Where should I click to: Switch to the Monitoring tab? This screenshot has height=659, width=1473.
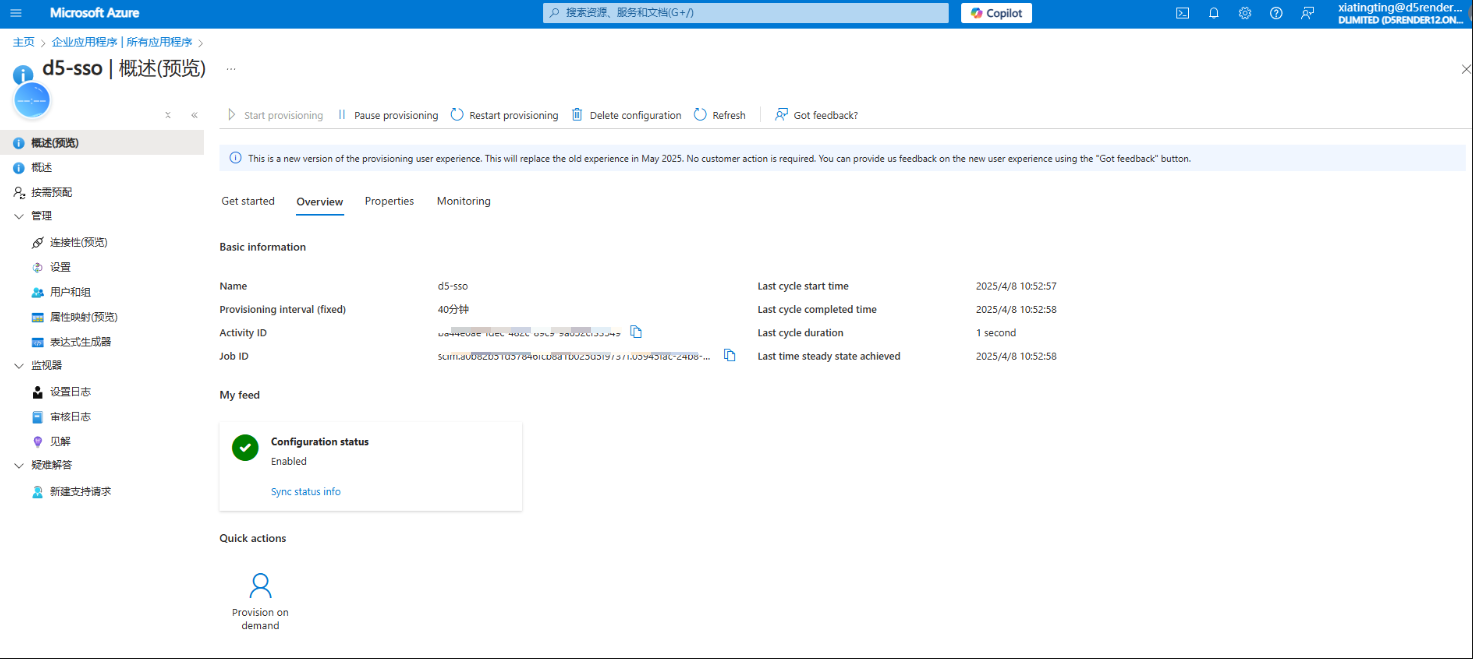click(463, 201)
